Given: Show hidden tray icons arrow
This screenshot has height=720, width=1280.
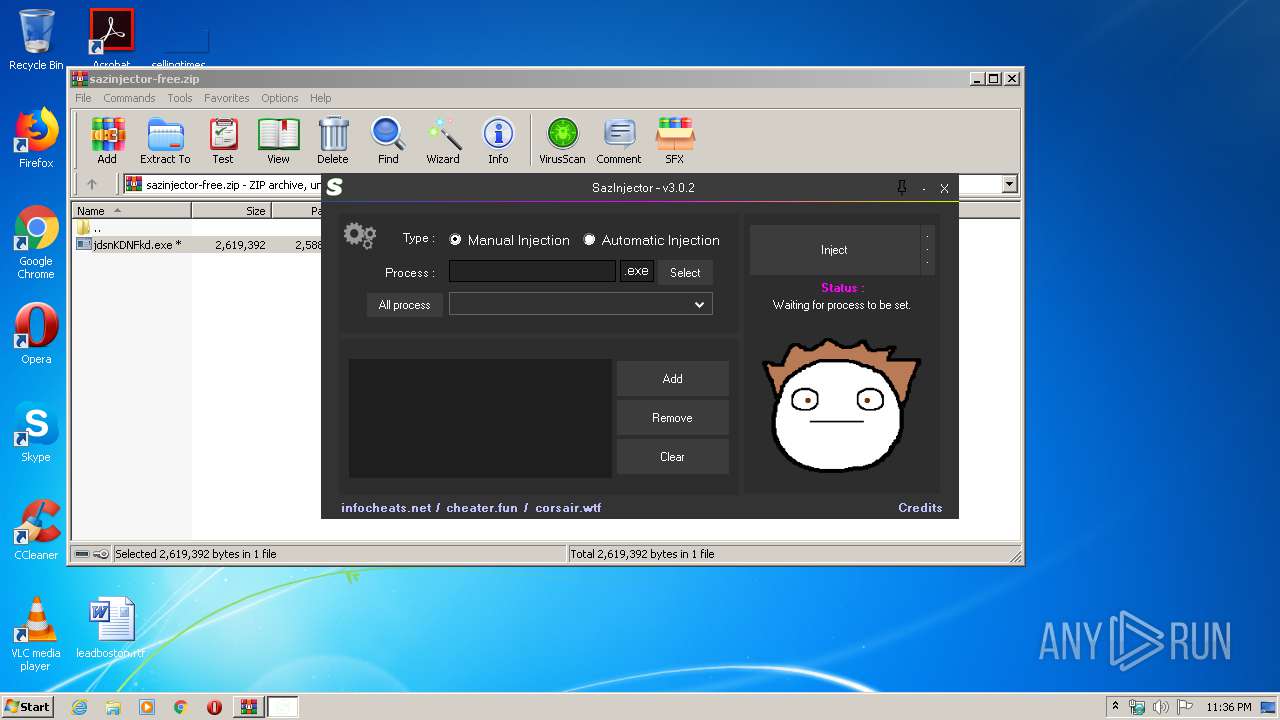Looking at the screenshot, I should point(1115,706).
